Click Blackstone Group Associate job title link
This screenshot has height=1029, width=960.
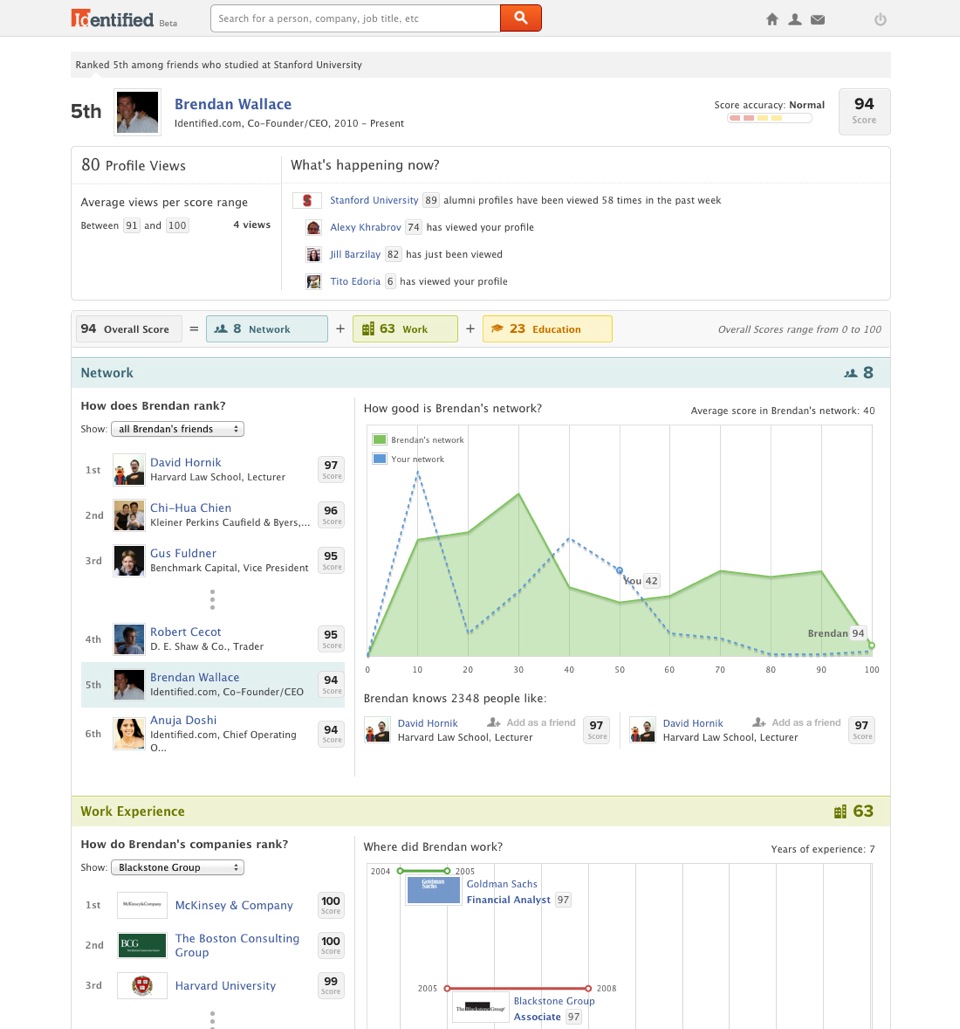tap(537, 1017)
